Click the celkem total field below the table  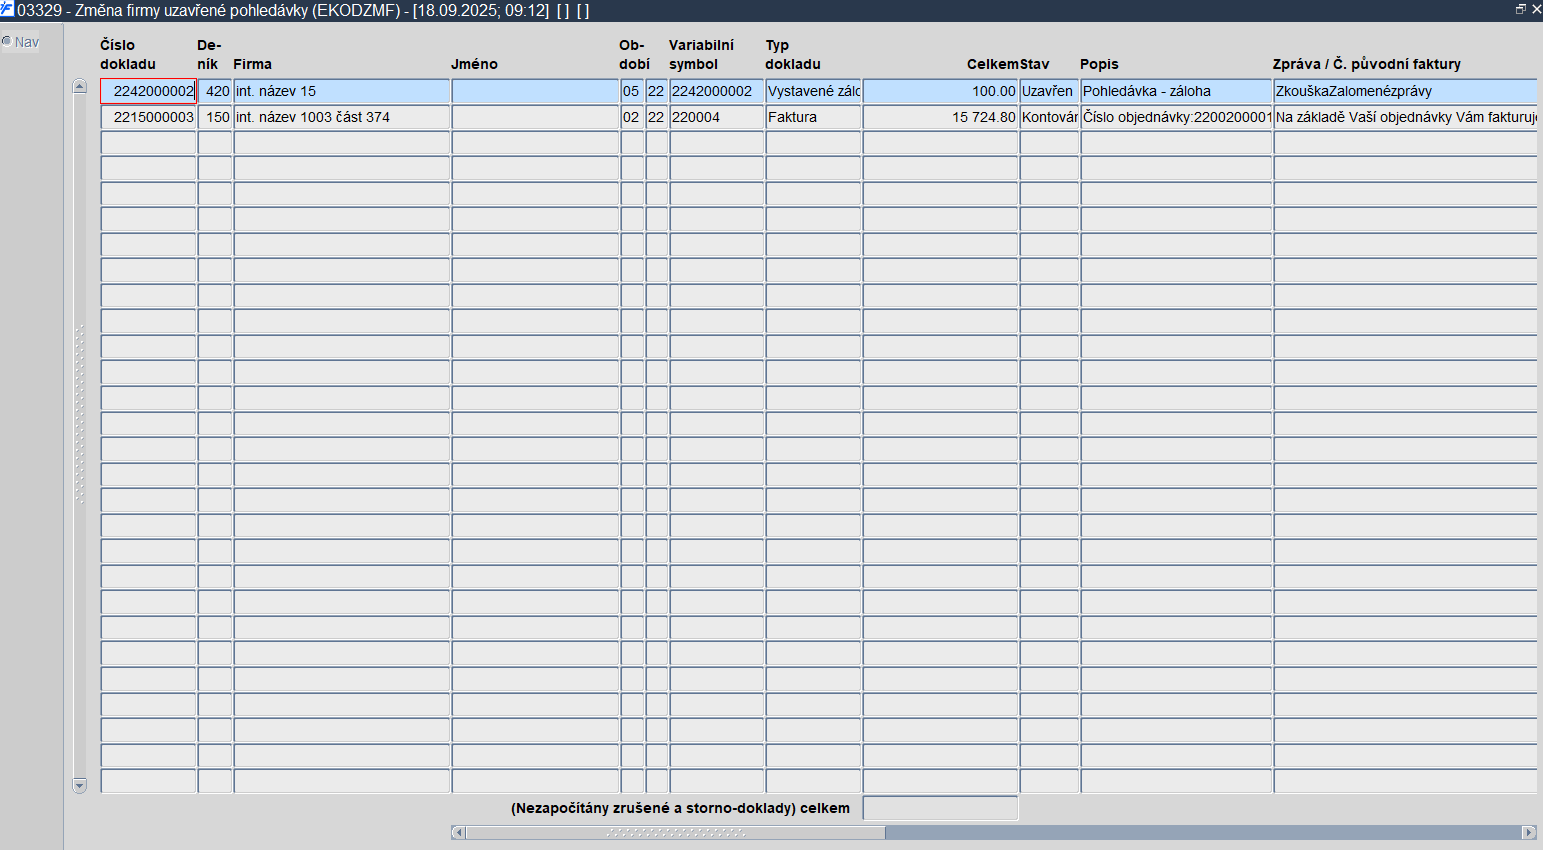[940, 808]
